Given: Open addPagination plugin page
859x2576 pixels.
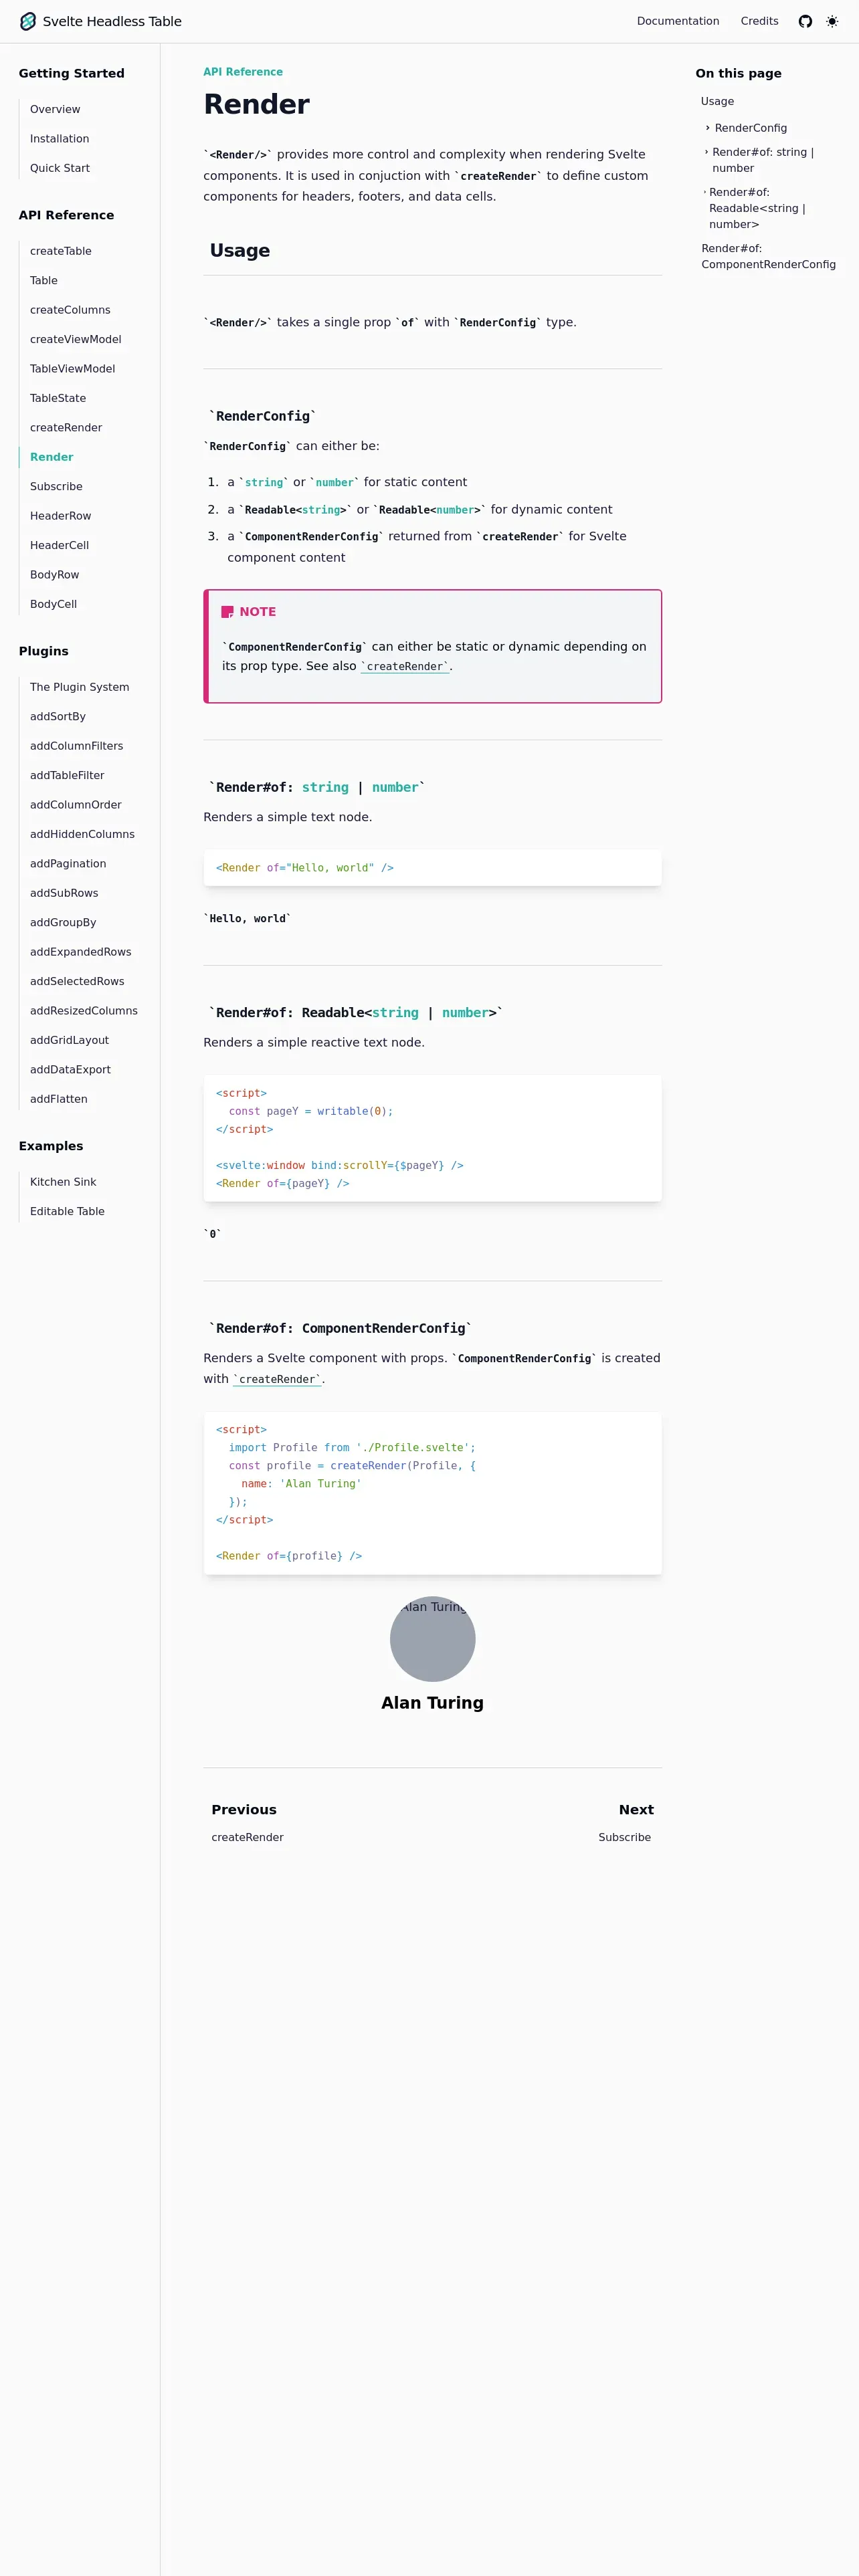Looking at the screenshot, I should coord(68,864).
